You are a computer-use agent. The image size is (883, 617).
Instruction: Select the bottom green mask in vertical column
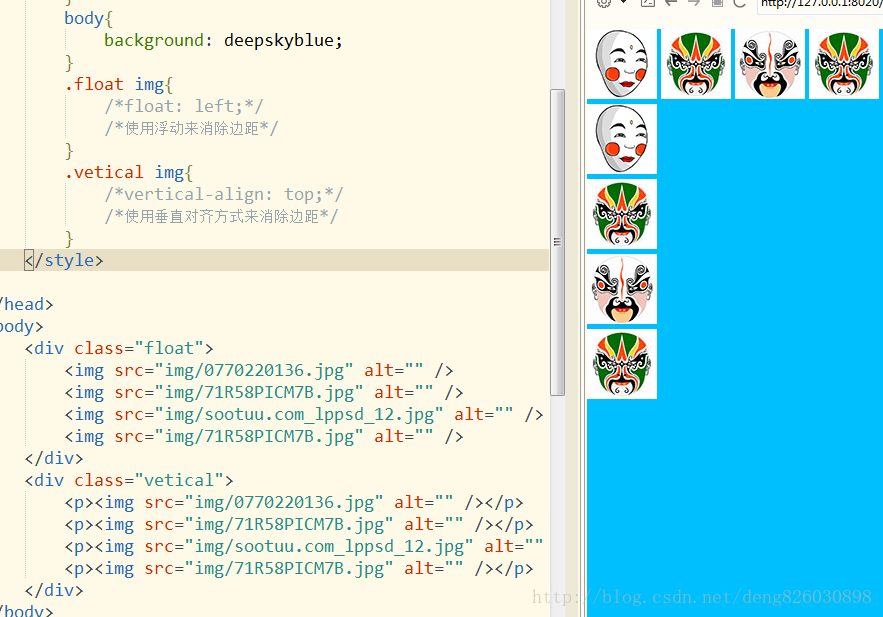pos(622,364)
